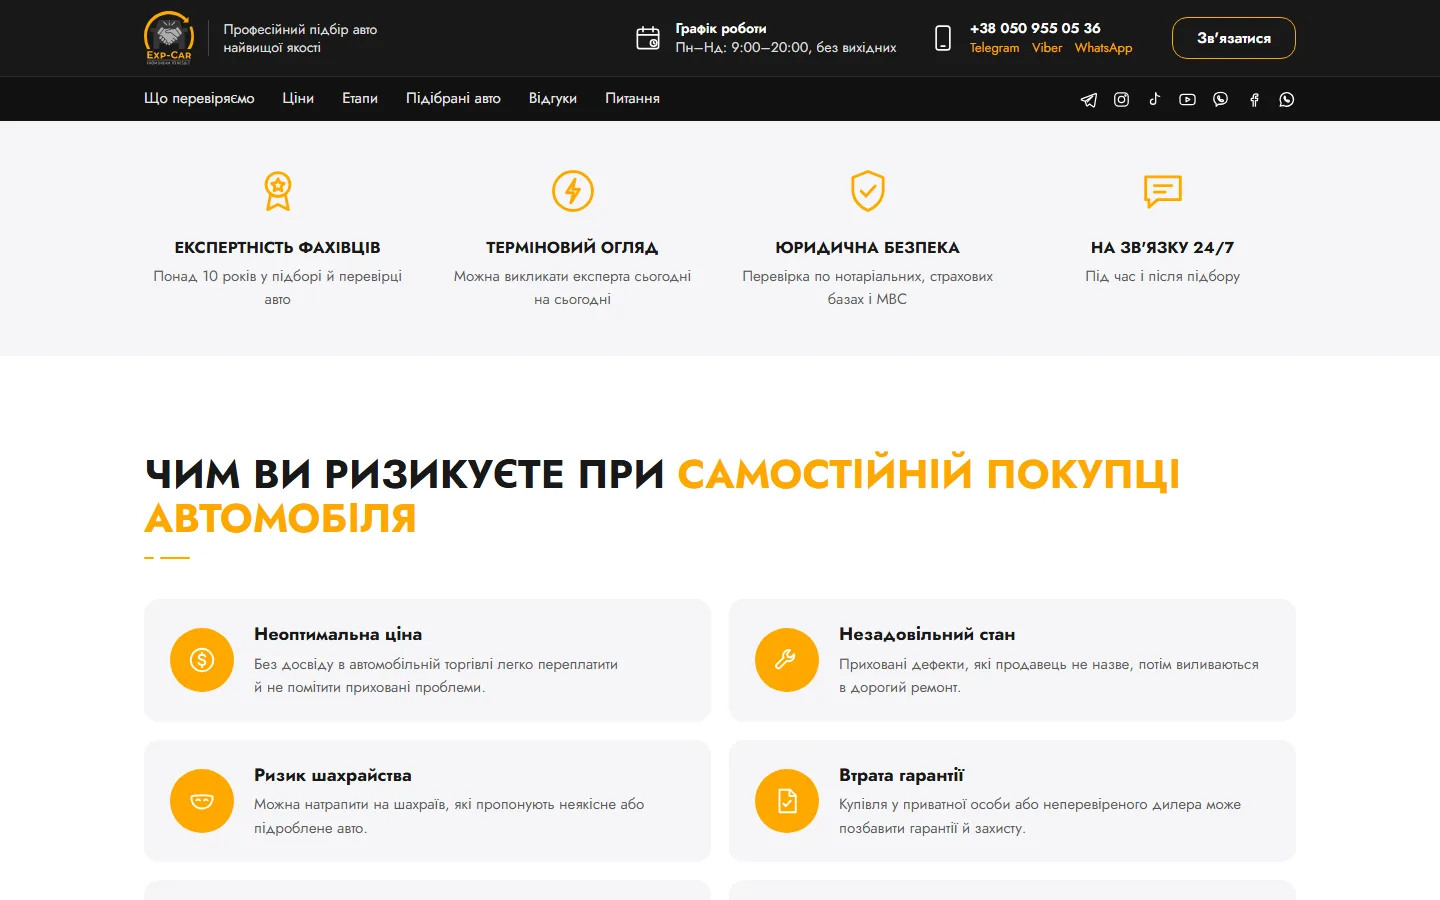This screenshot has width=1440, height=900.
Task: Open the TikTok icon
Action: pos(1155,99)
